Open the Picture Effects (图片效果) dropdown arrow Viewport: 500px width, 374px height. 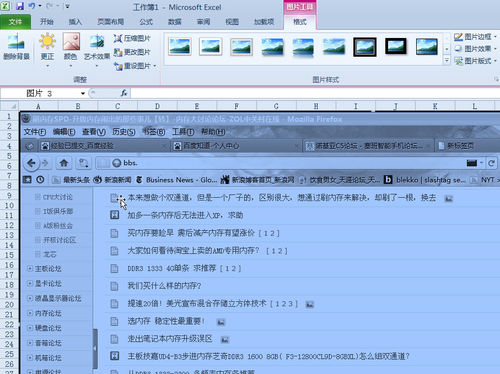click(x=495, y=49)
